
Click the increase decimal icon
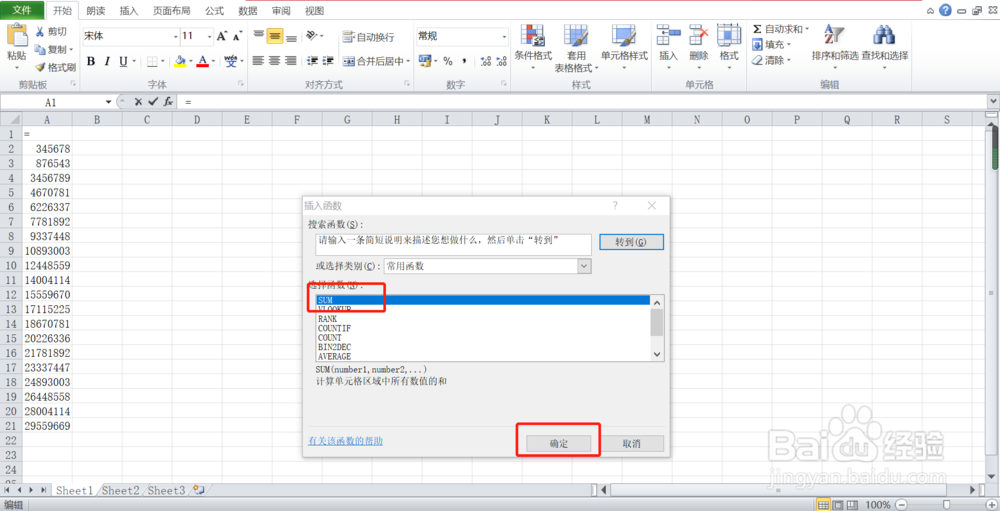coord(485,61)
